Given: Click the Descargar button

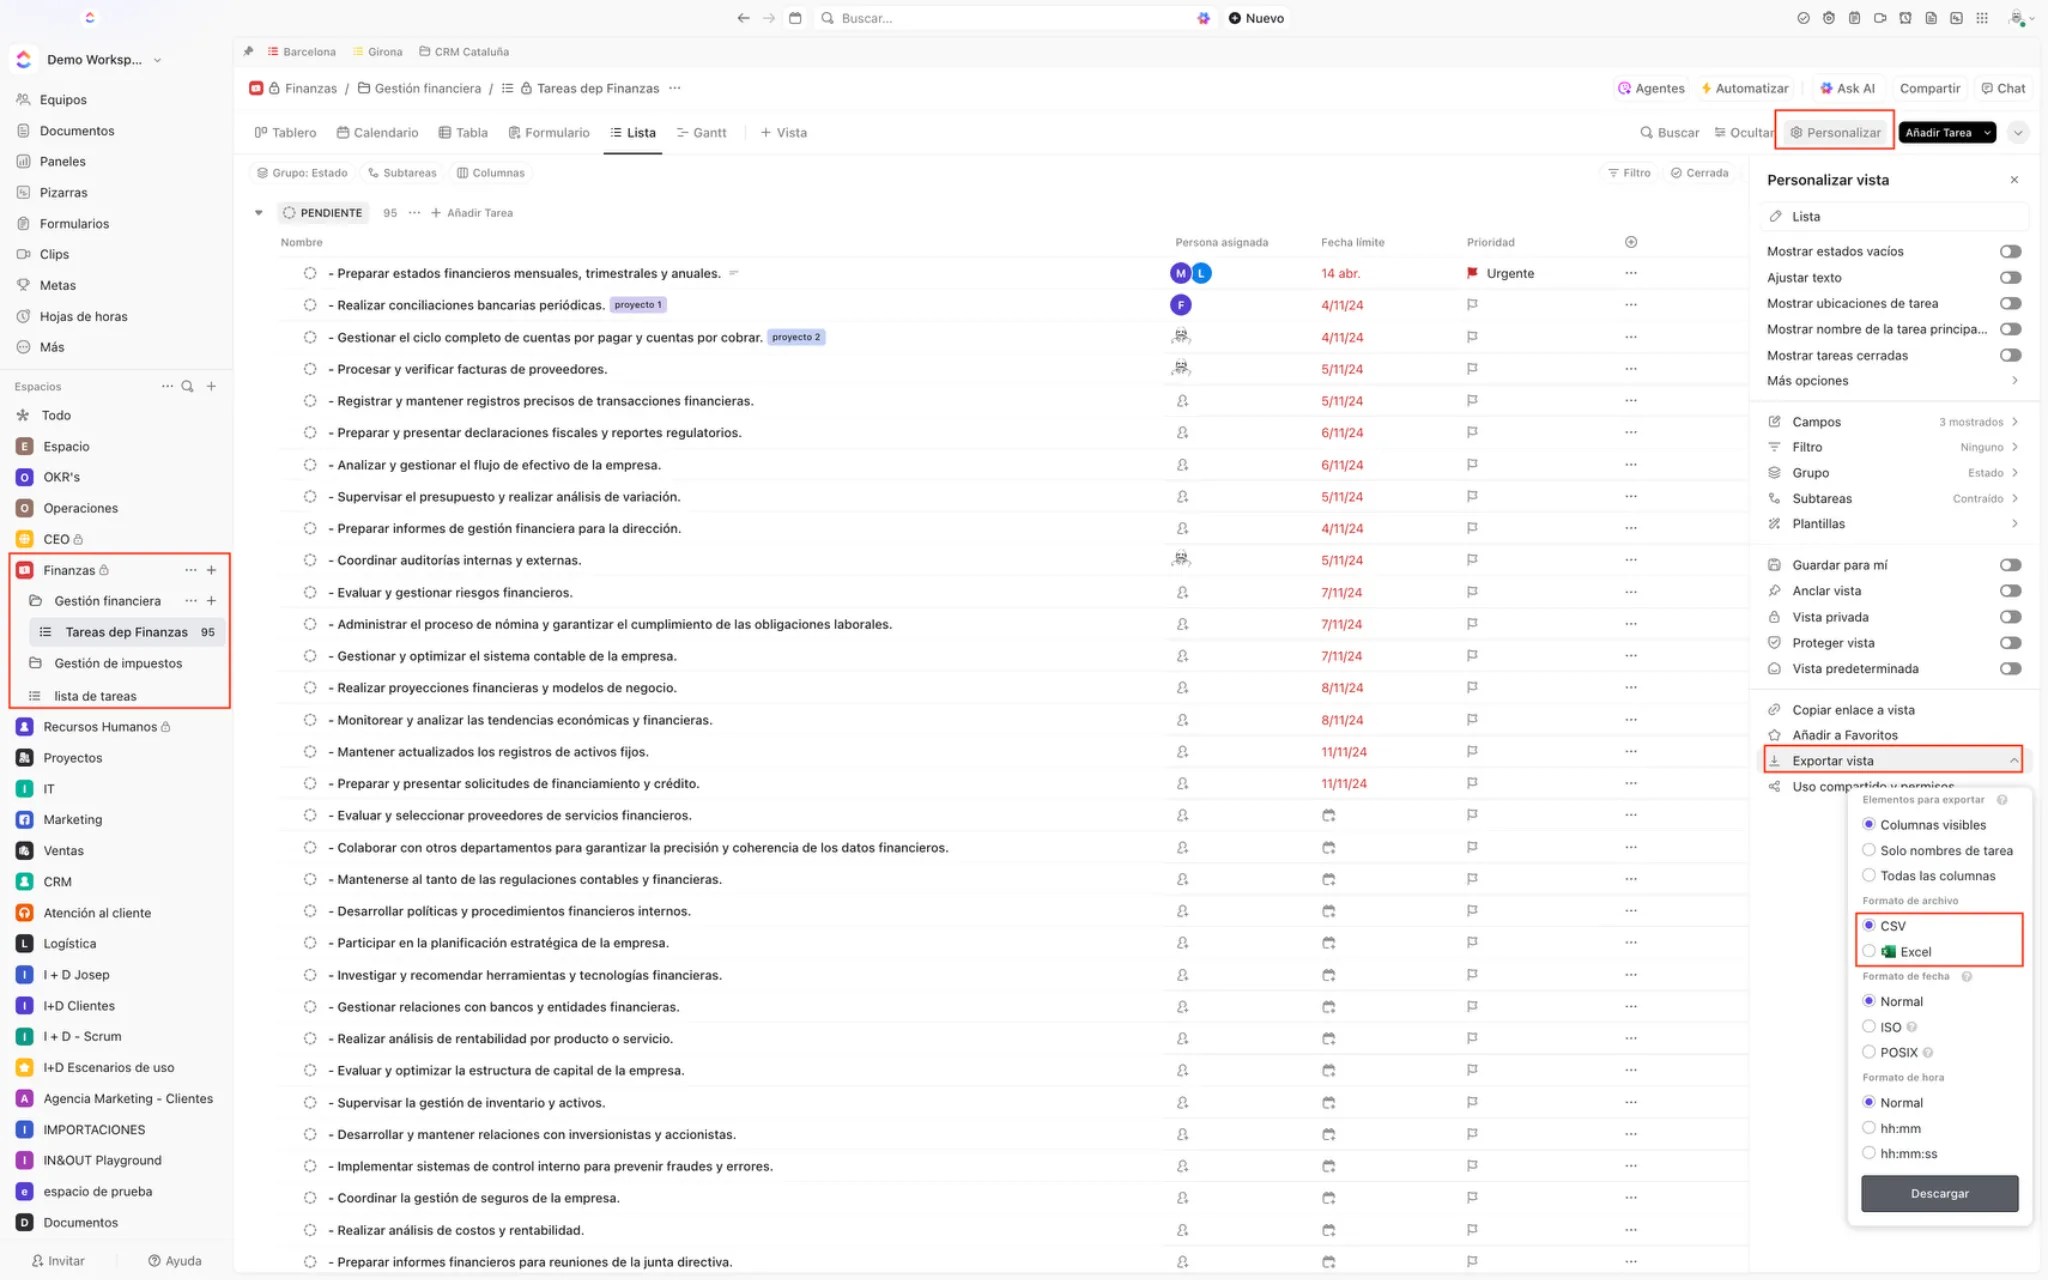Looking at the screenshot, I should pyautogui.click(x=1939, y=1193).
